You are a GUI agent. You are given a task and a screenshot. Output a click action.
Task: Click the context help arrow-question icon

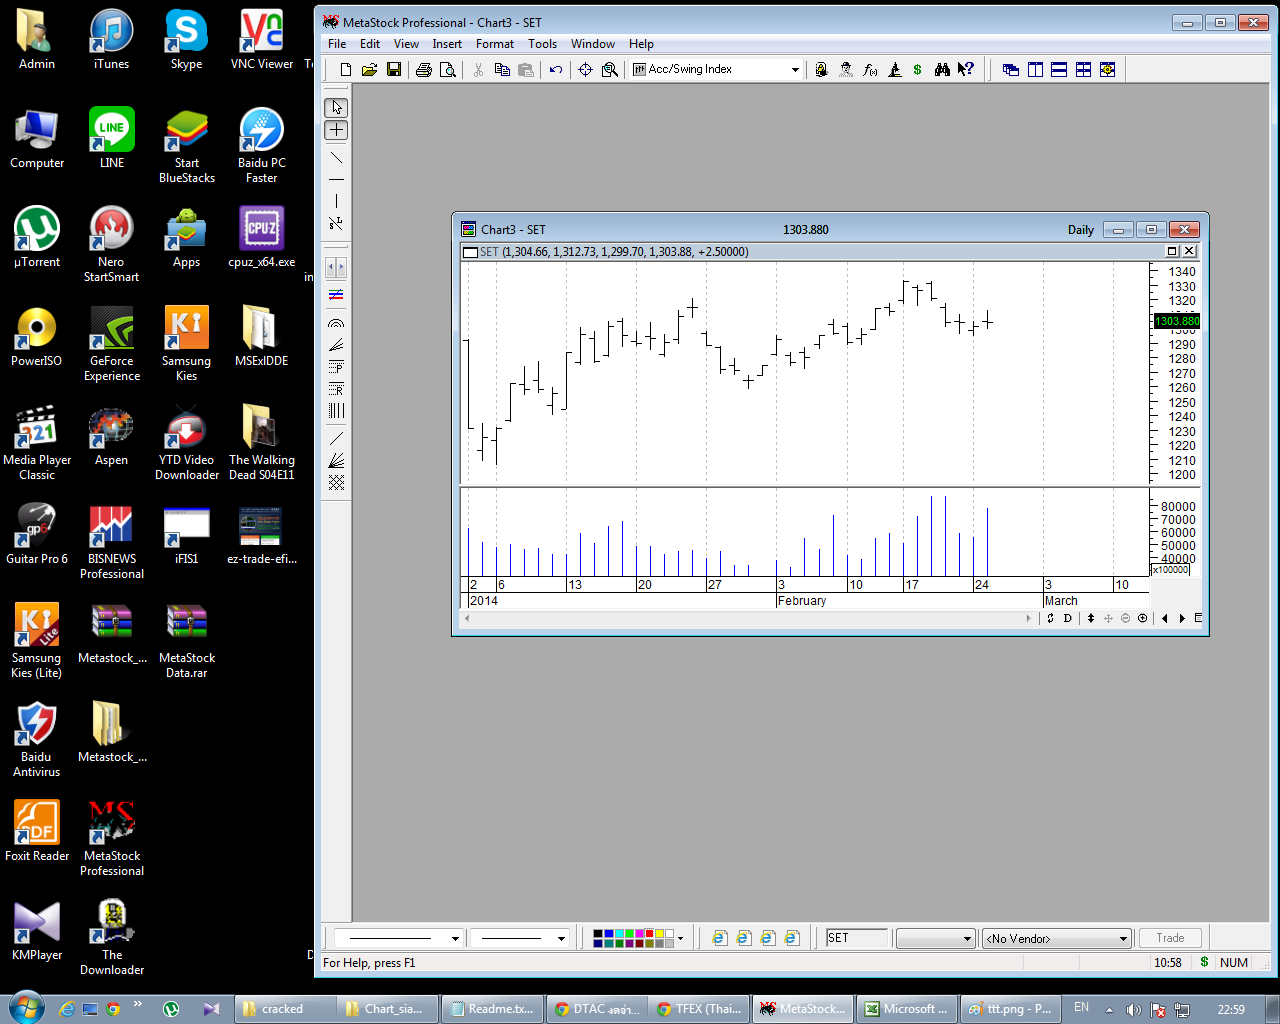pyautogui.click(x=965, y=70)
